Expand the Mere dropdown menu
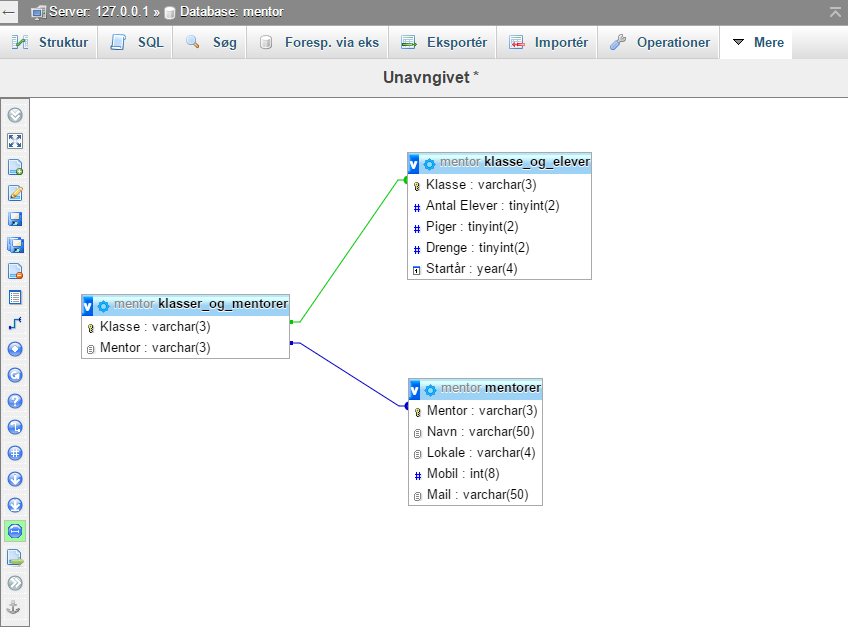The height and width of the screenshot is (627, 848). [x=757, y=42]
